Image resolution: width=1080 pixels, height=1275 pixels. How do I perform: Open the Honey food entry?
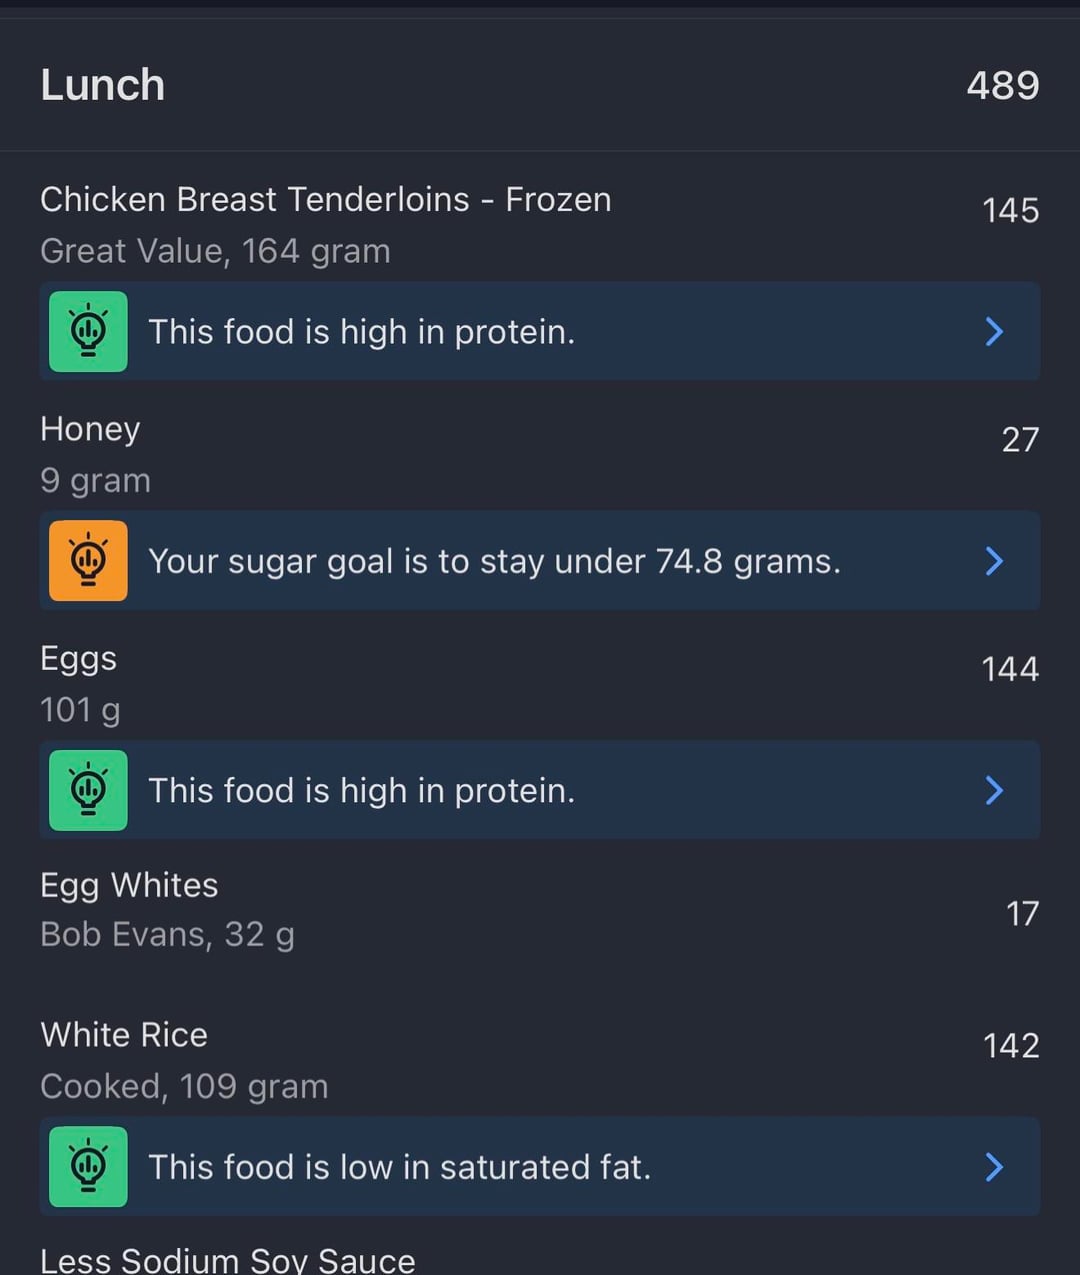click(x=90, y=429)
